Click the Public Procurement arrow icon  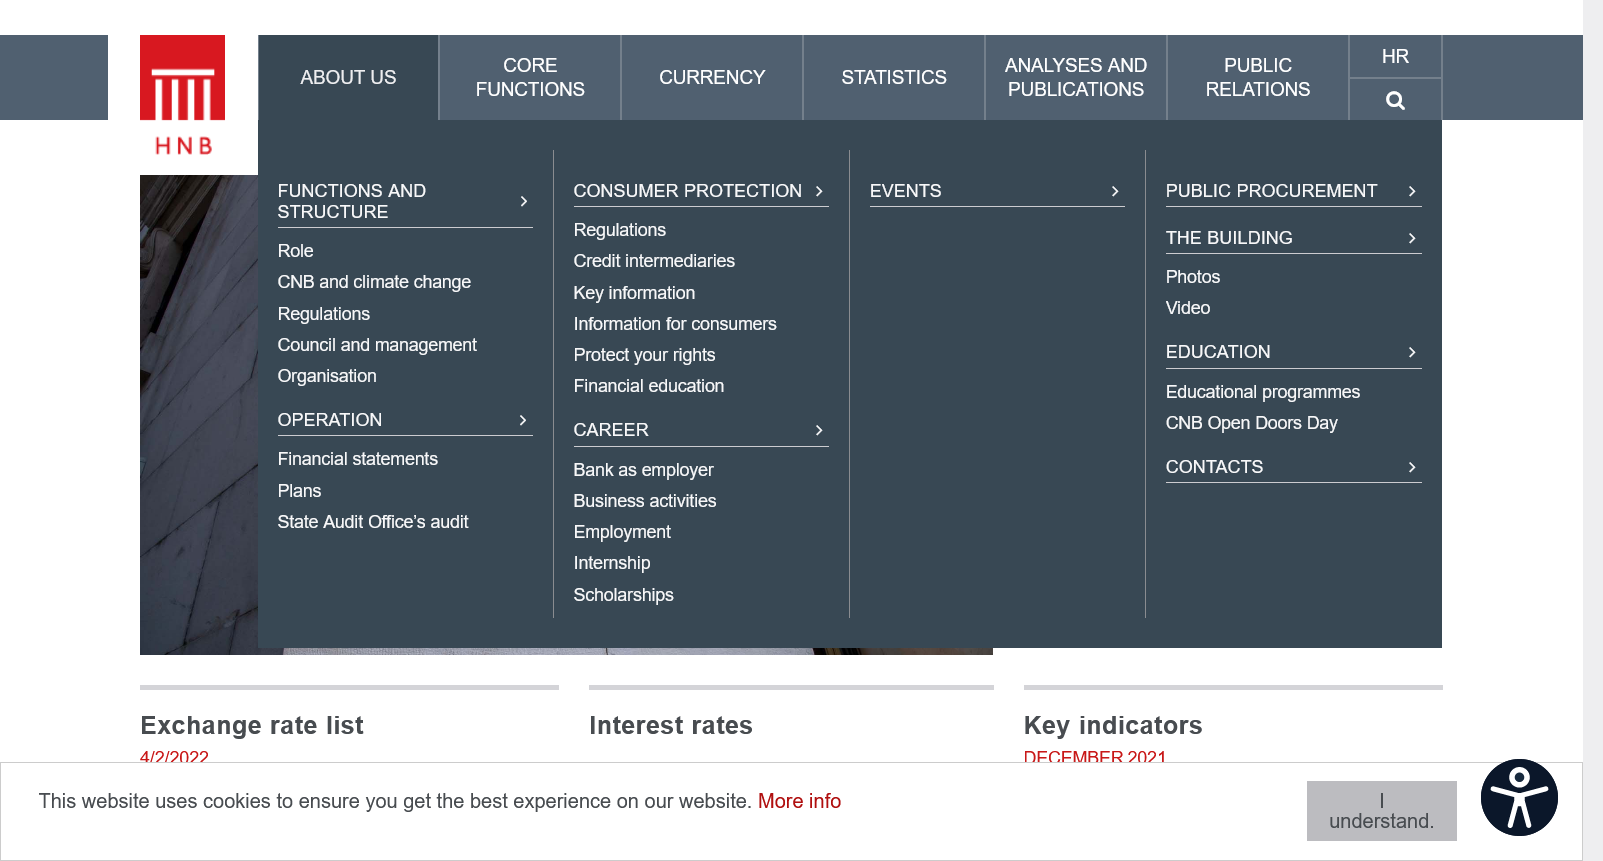click(x=1412, y=191)
